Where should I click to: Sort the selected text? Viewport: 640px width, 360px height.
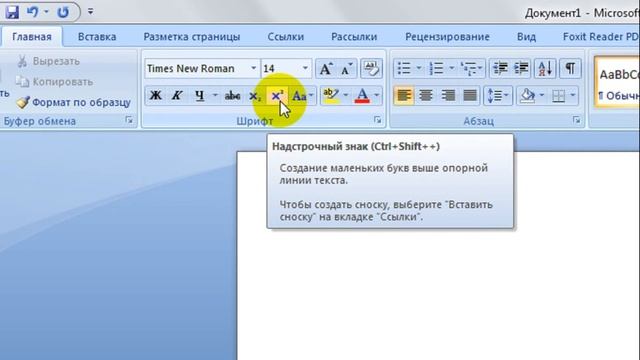point(545,69)
